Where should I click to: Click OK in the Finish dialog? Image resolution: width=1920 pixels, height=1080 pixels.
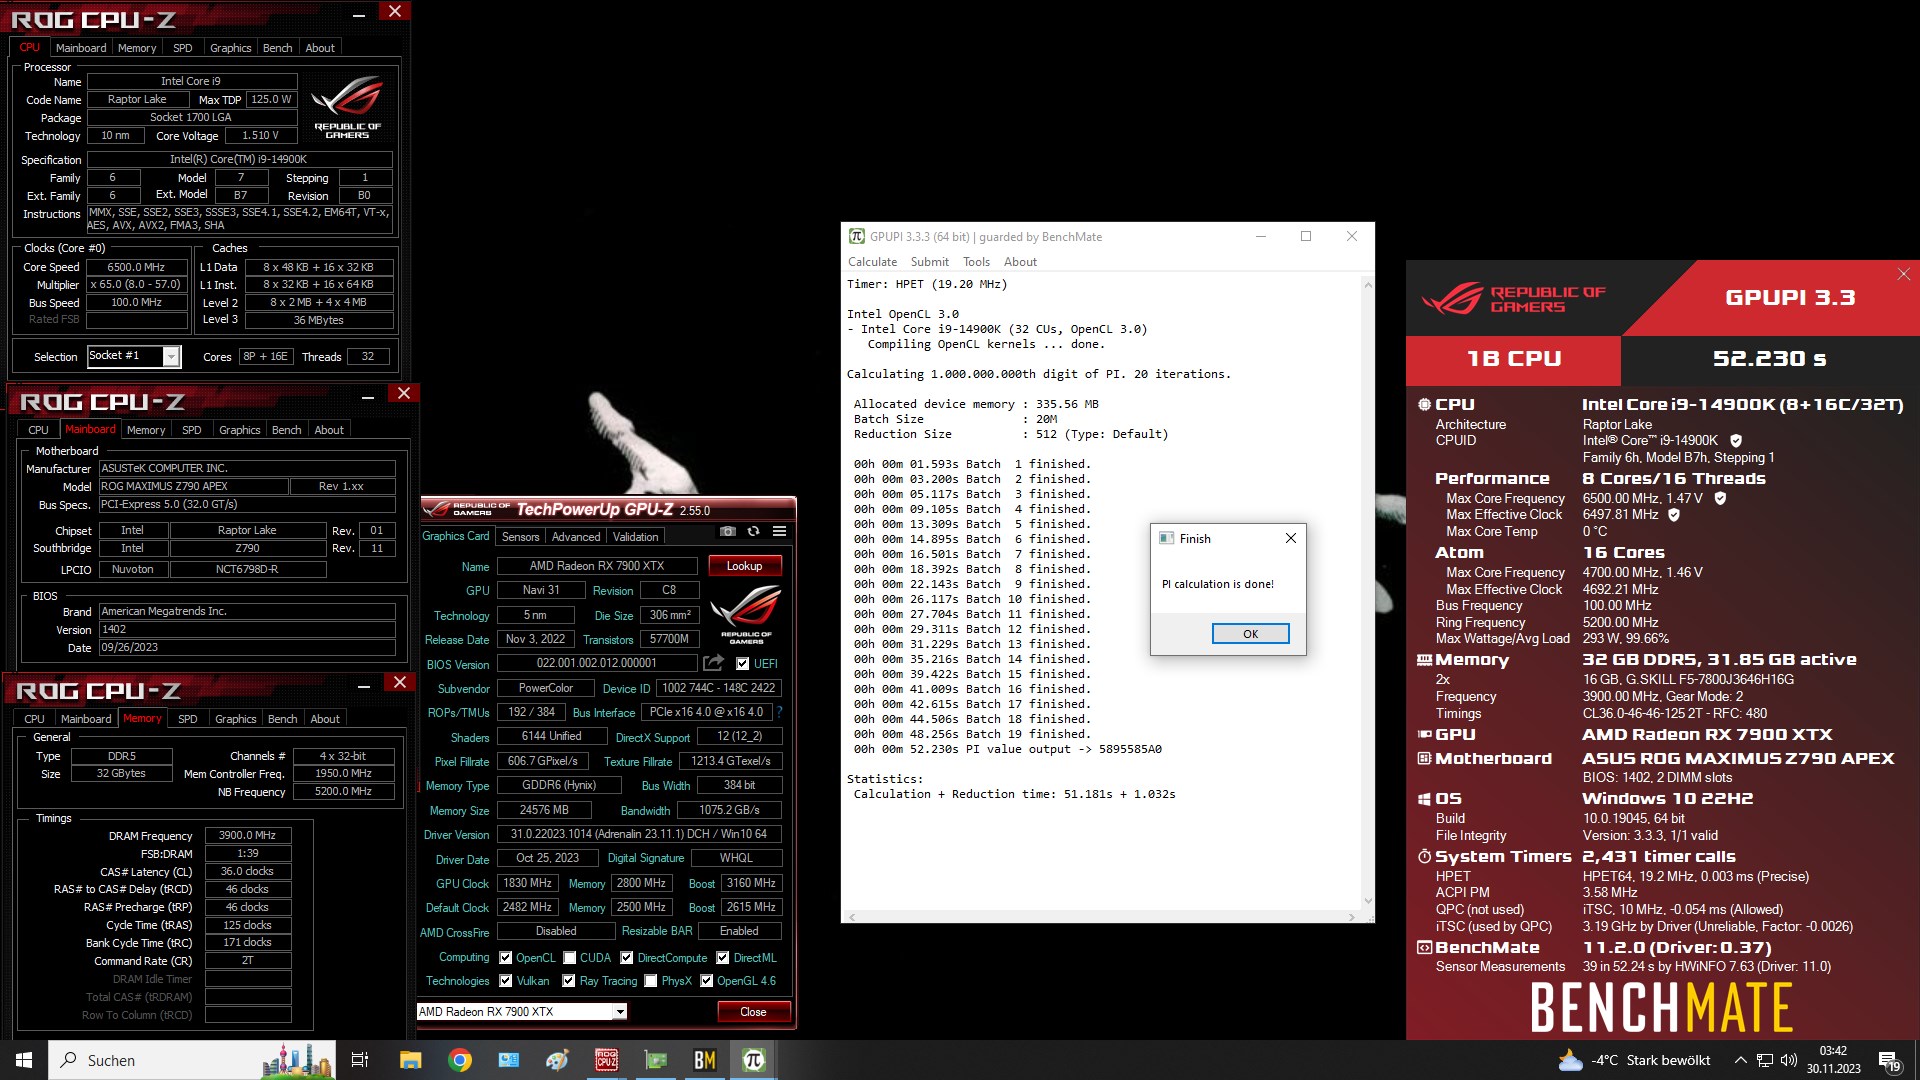1250,634
